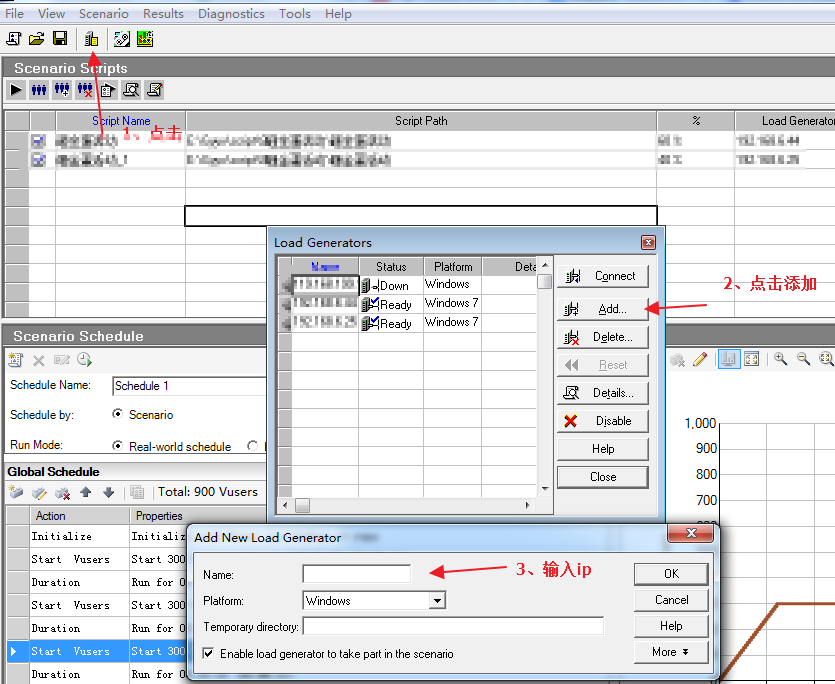Click the delete schedule X icon

tap(38, 361)
